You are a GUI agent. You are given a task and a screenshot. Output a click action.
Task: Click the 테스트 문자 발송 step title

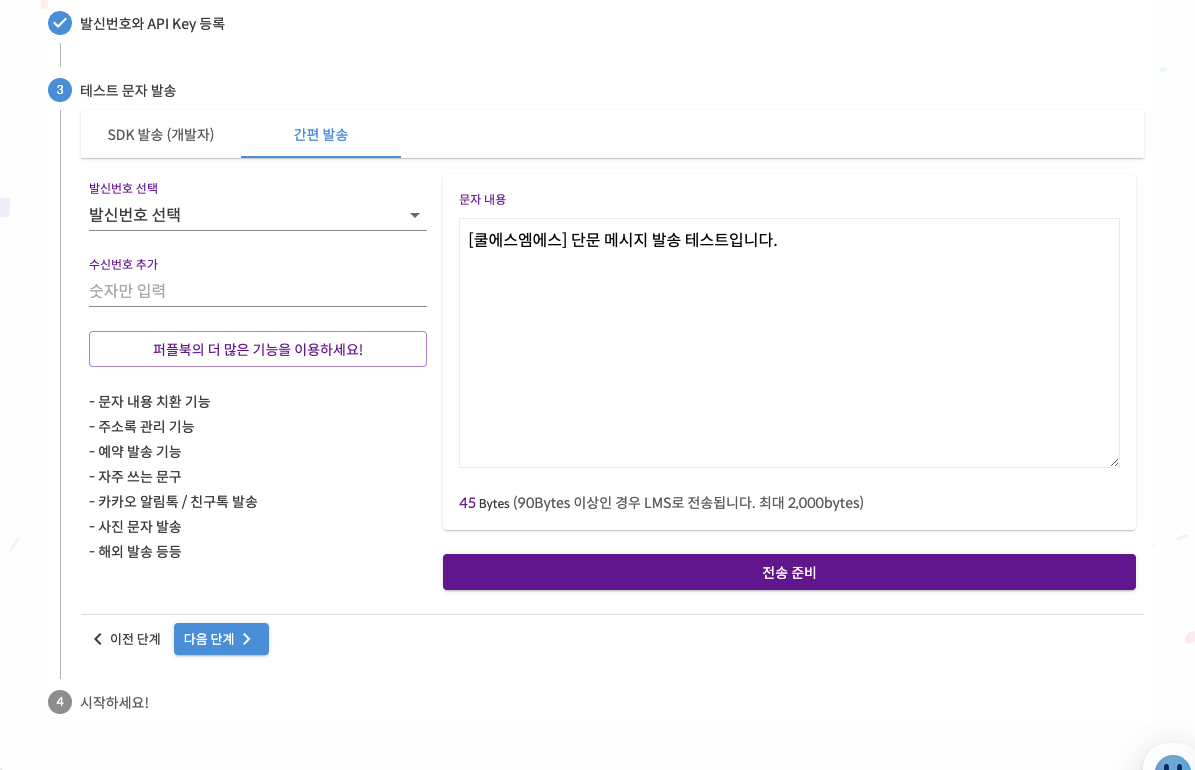[x=128, y=91]
